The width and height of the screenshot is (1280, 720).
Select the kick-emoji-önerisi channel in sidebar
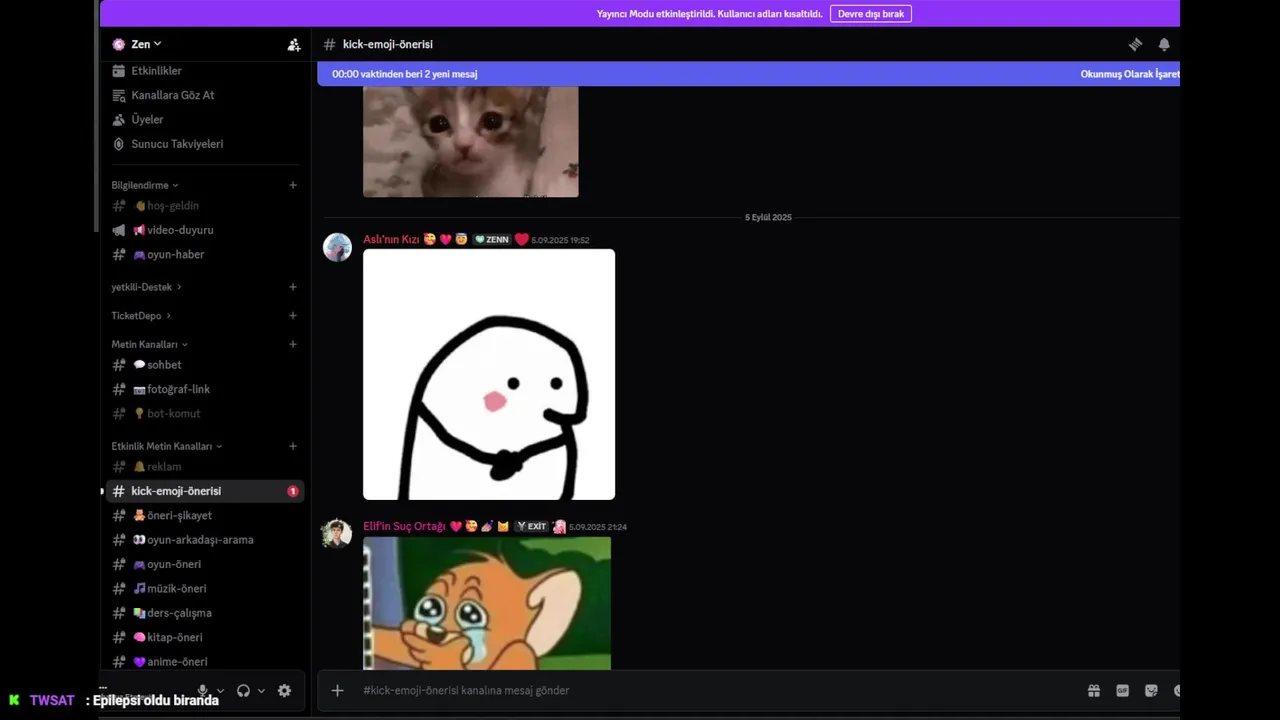(x=205, y=491)
